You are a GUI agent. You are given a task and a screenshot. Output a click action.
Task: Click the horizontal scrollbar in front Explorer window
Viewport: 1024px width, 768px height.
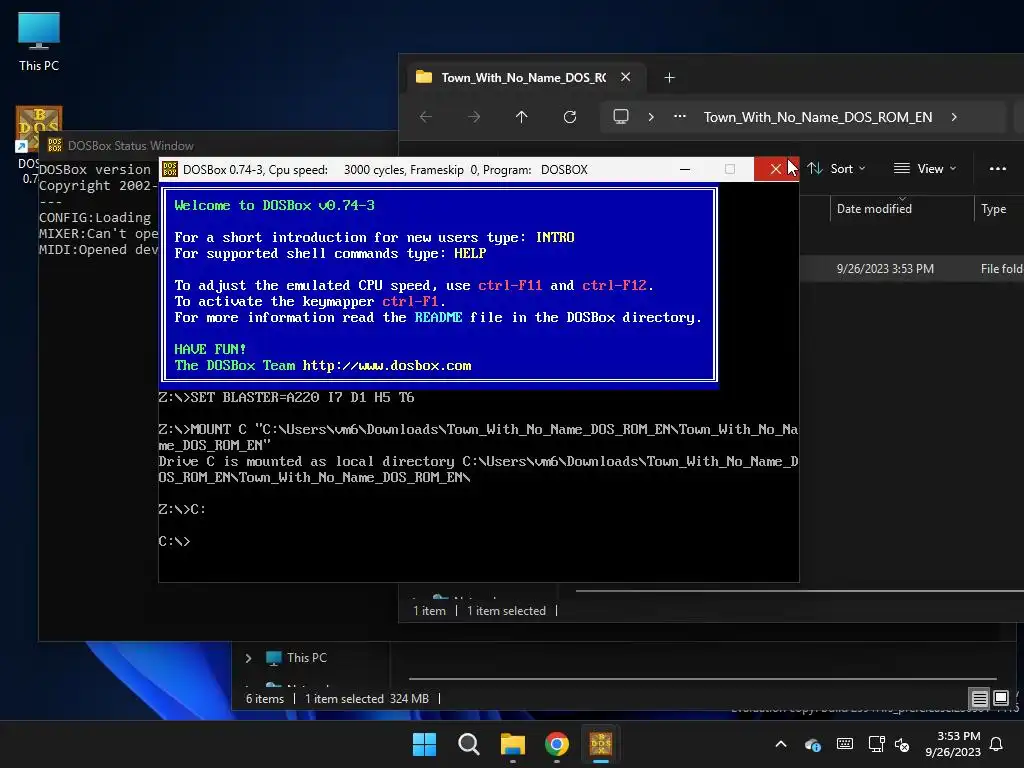[799, 591]
